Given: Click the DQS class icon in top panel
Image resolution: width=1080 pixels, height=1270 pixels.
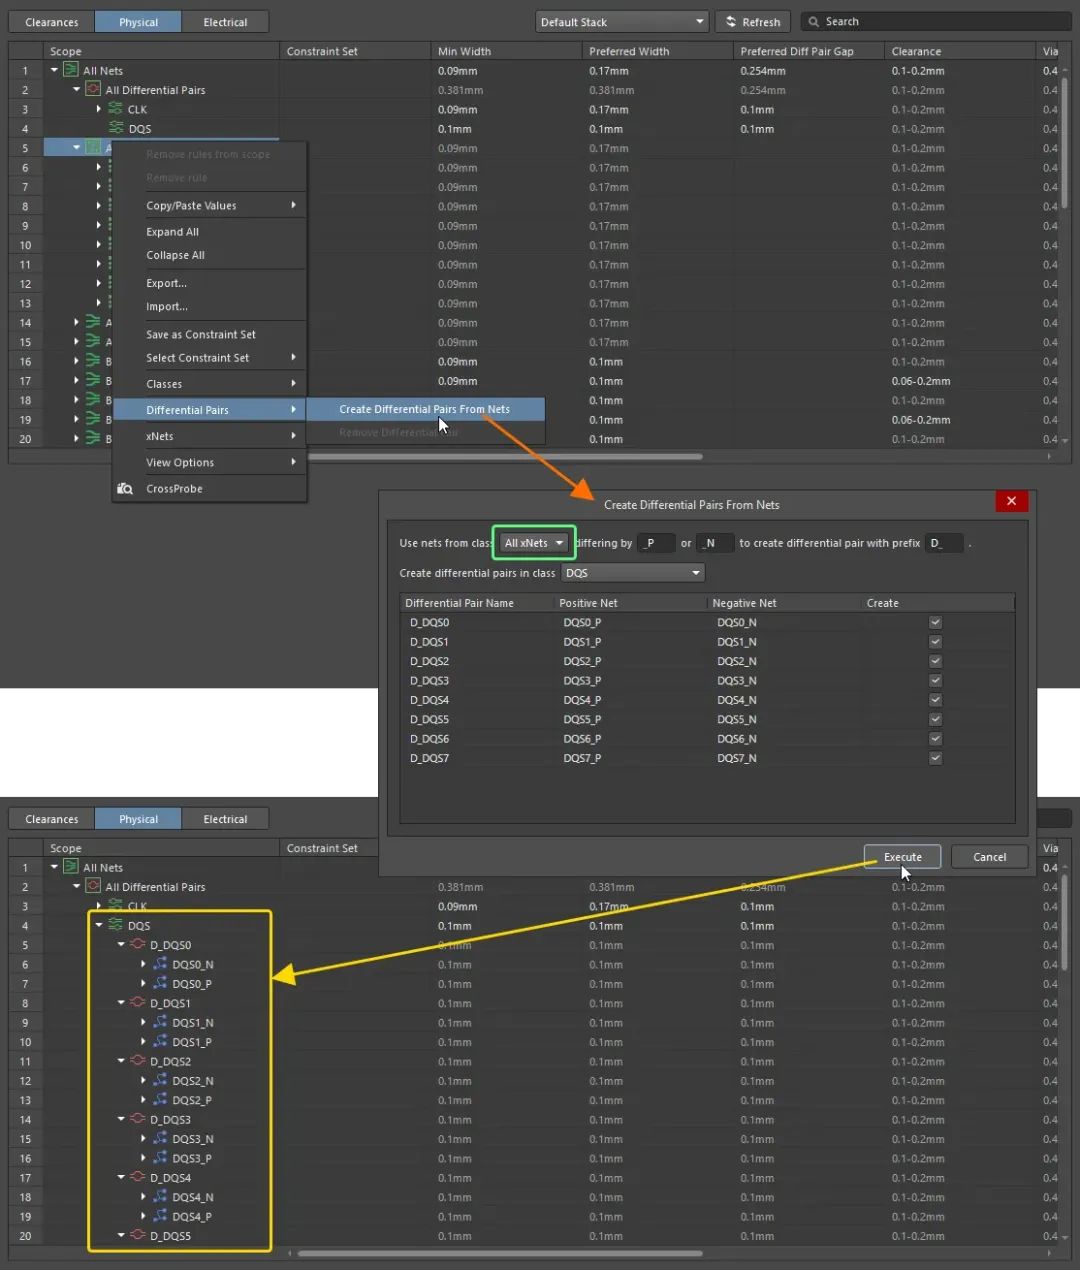Looking at the screenshot, I should click(x=116, y=128).
